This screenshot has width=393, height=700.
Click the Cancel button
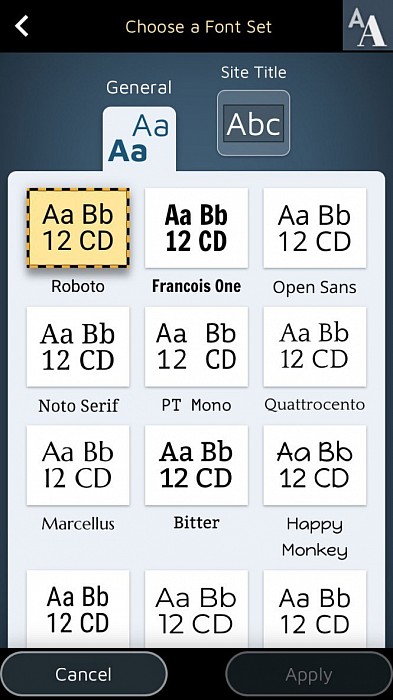(x=84, y=674)
